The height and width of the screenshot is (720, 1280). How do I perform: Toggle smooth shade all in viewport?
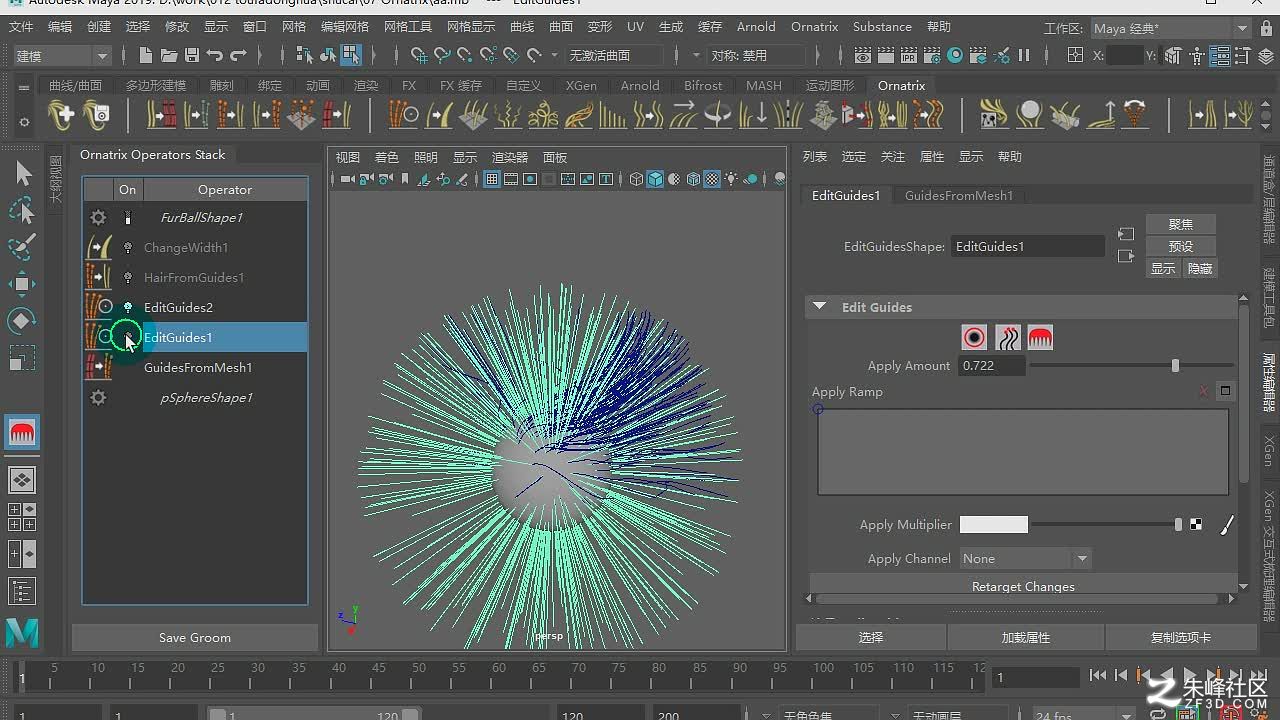(x=655, y=180)
